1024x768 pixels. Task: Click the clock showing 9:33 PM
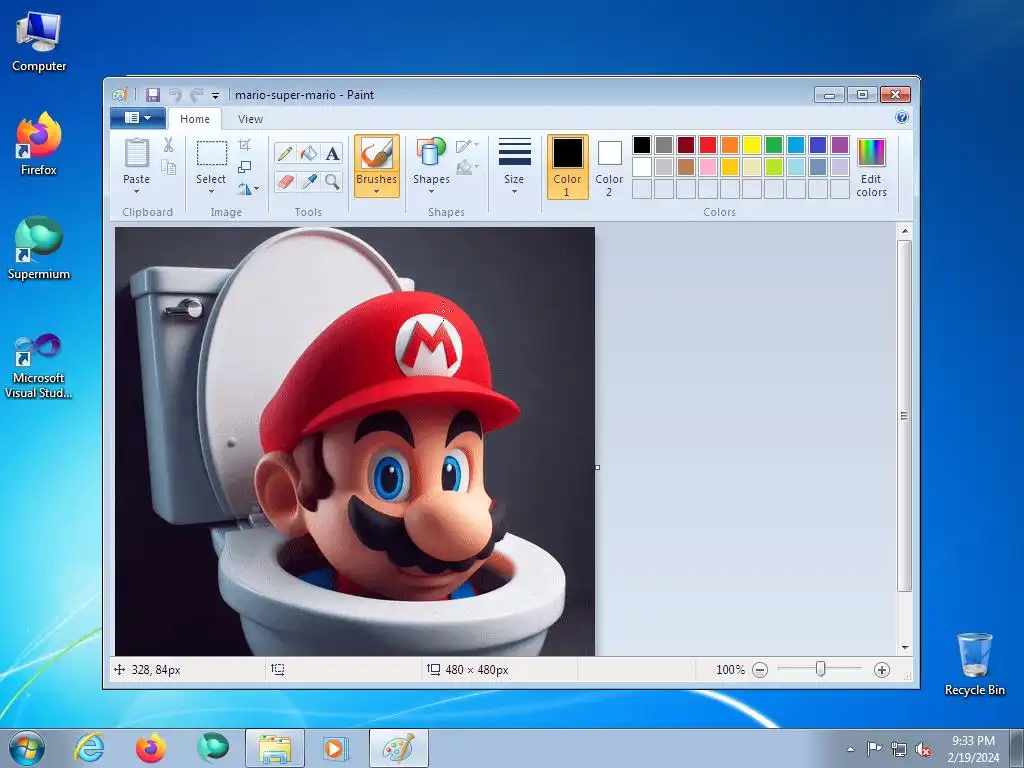click(x=974, y=741)
